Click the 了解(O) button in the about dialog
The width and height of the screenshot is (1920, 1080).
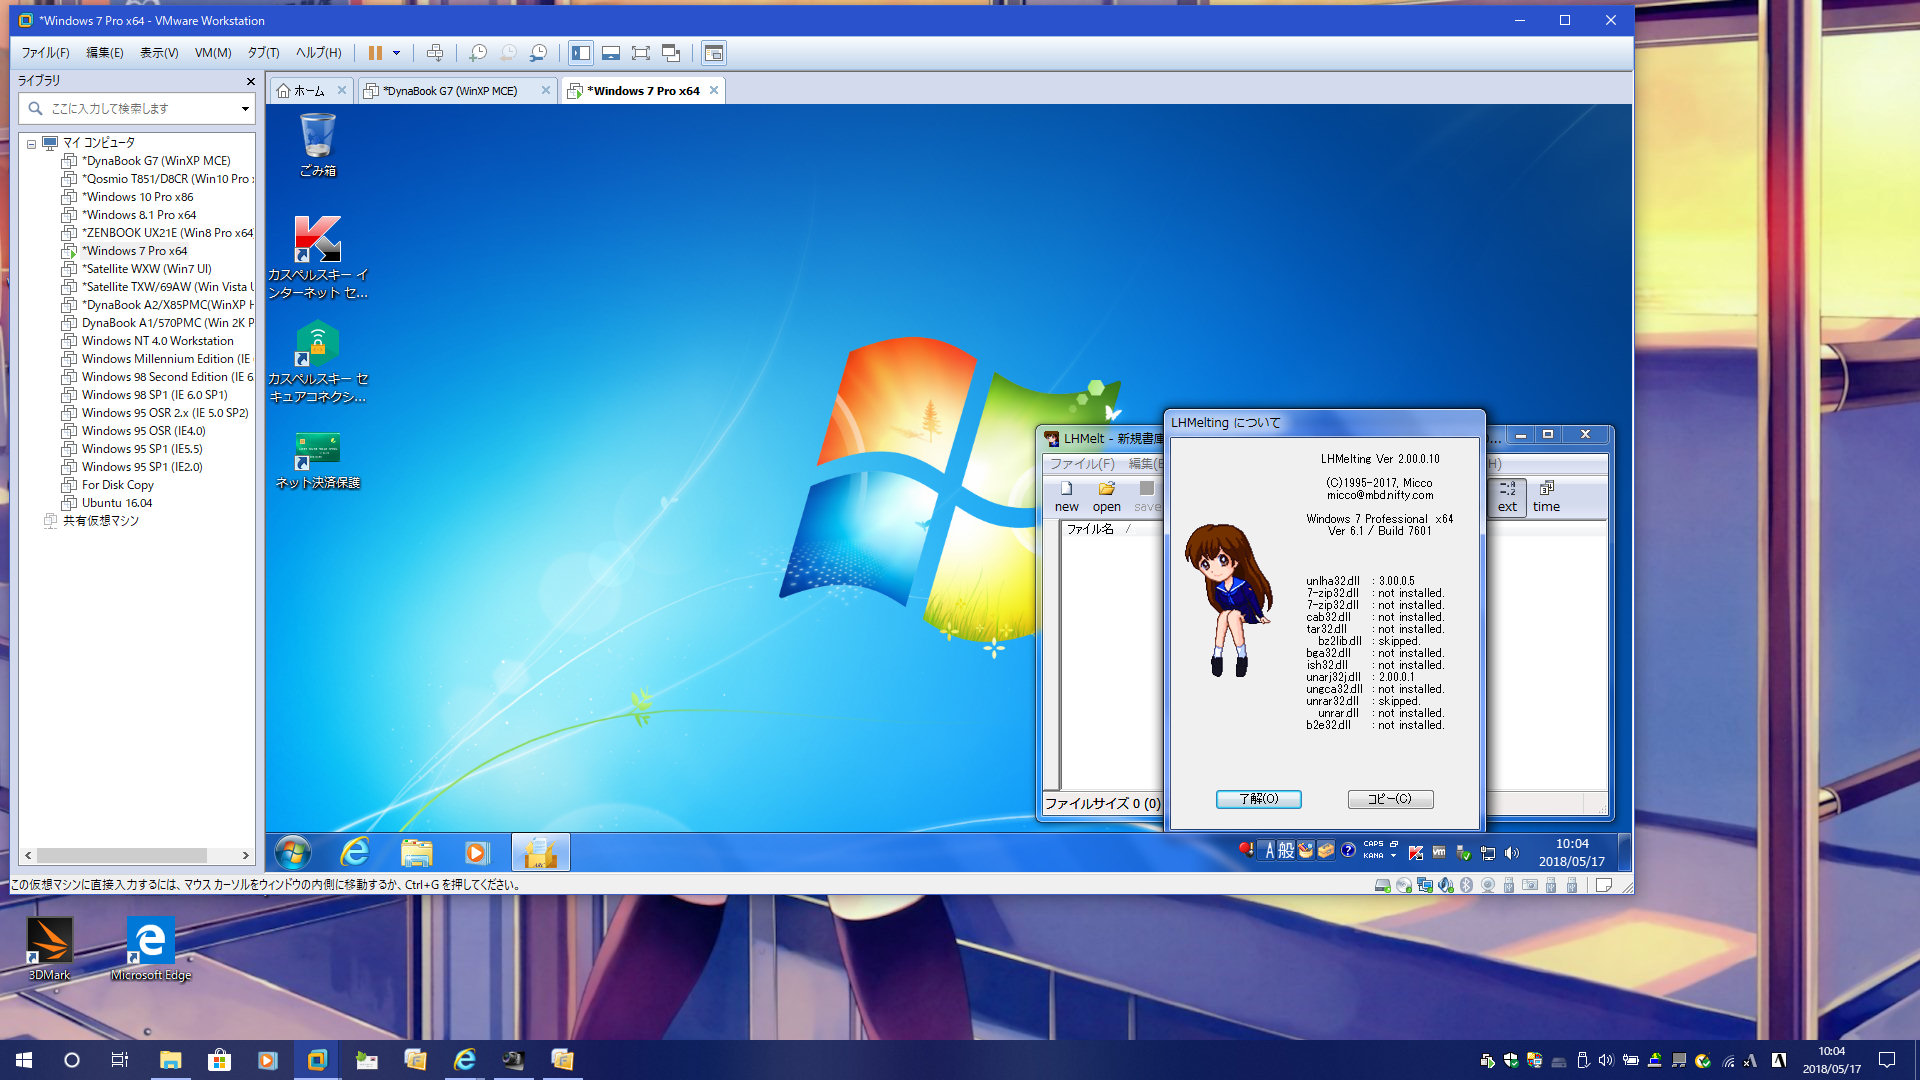point(1259,799)
